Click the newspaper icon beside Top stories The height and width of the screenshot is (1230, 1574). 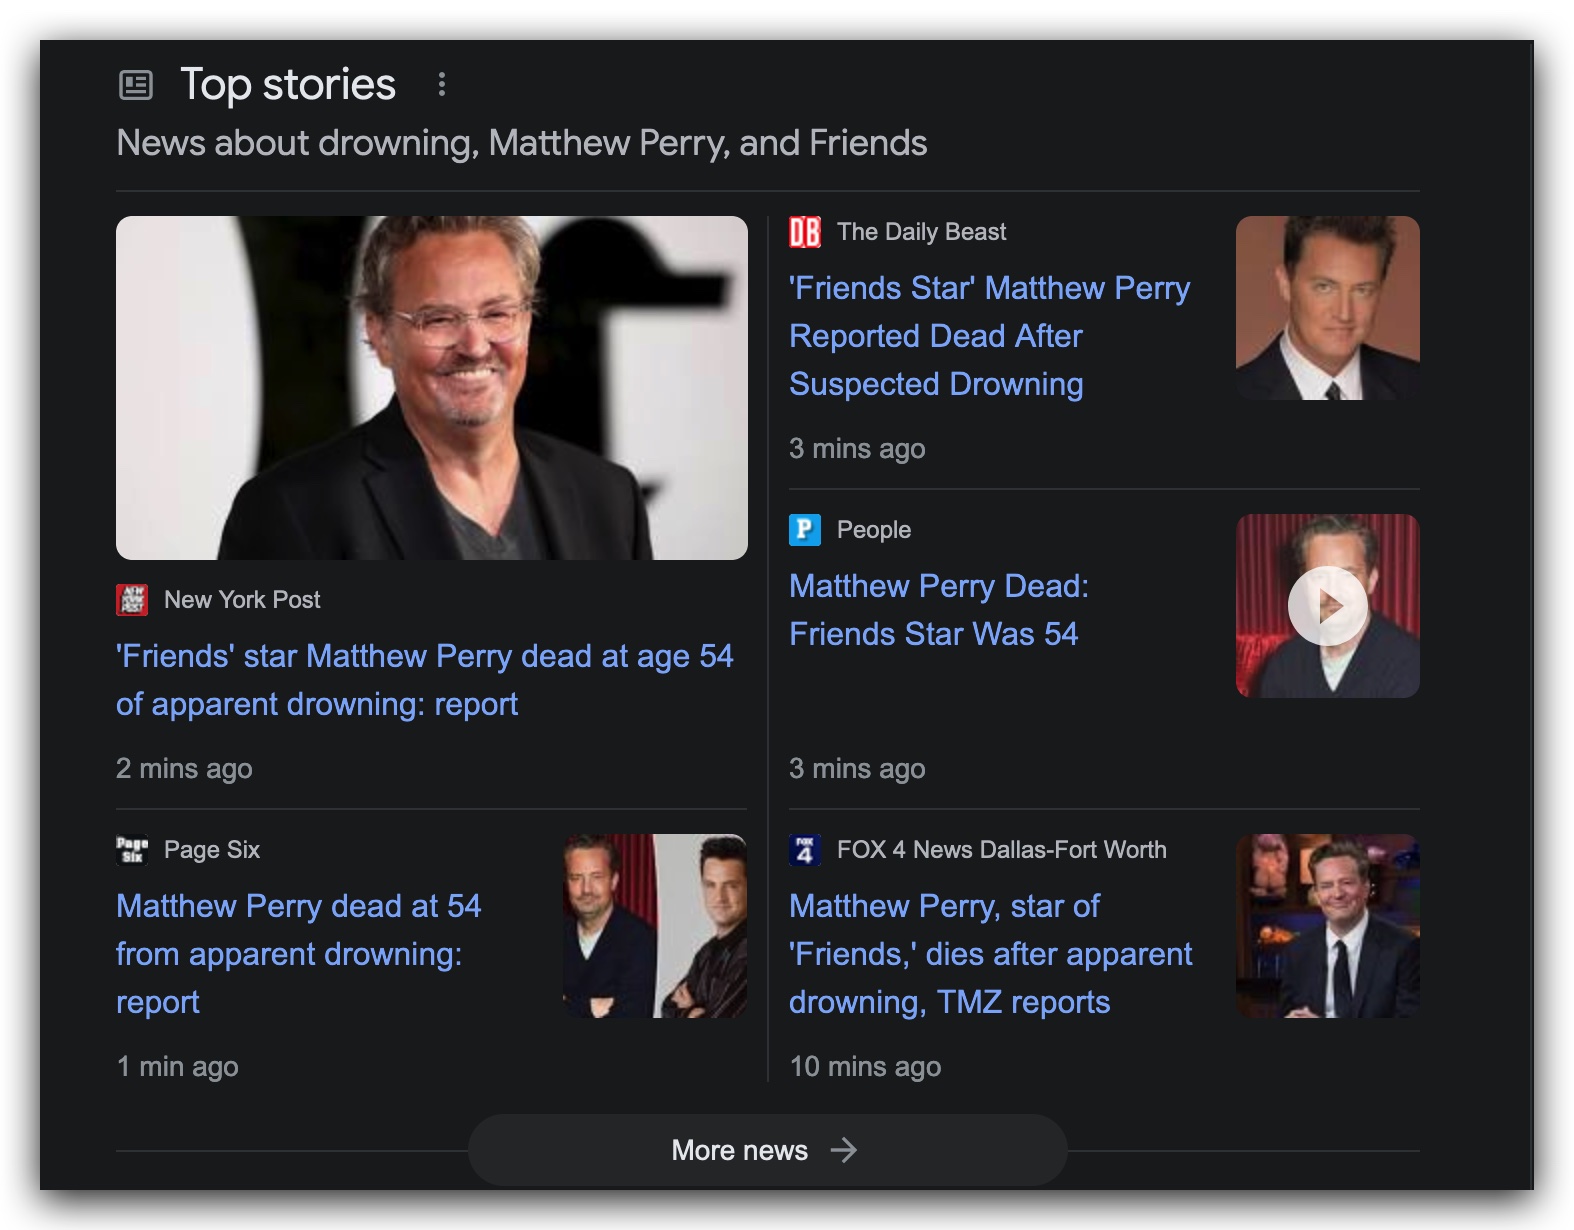[136, 85]
